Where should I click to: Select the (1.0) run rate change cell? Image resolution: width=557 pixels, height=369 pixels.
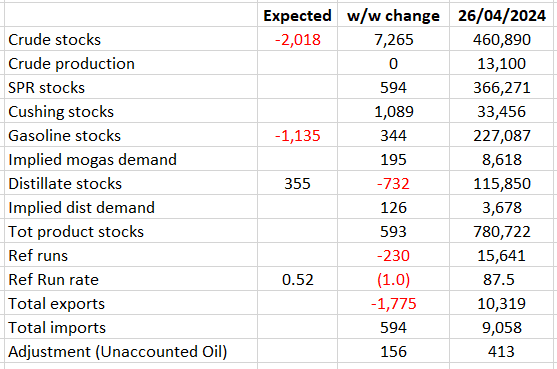[393, 279]
